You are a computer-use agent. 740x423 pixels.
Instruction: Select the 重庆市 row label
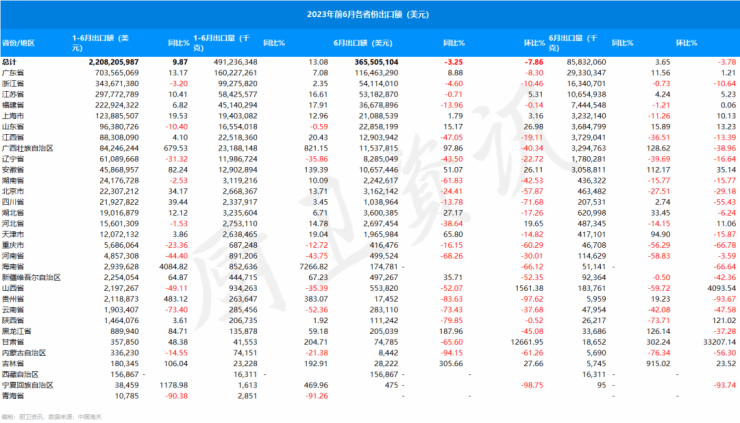[x=13, y=245]
